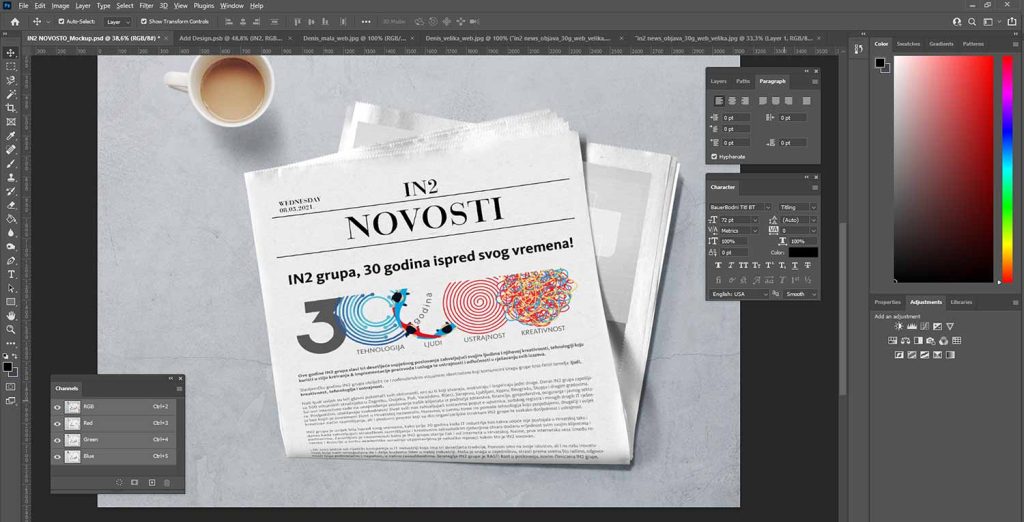Switch to the Libraries panel tab
The image size is (1024, 522).
(961, 301)
